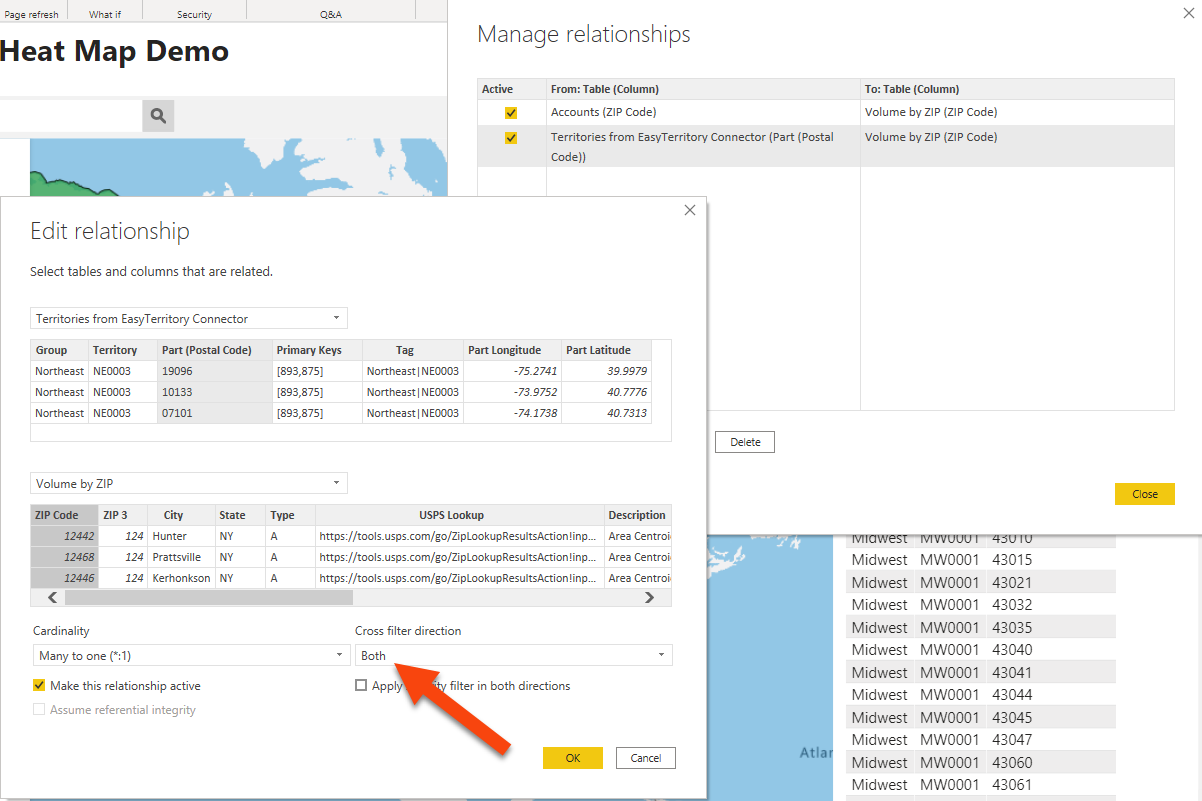Expand the Cardinality dropdown
1202x801 pixels.
190,656
